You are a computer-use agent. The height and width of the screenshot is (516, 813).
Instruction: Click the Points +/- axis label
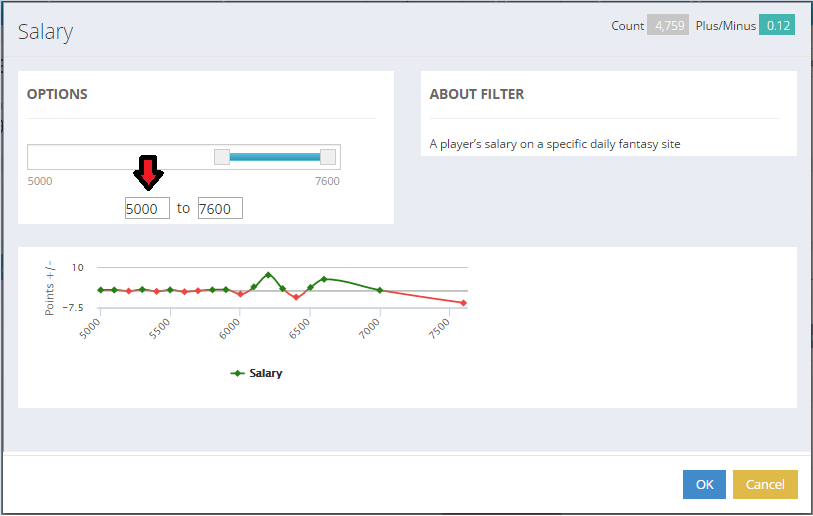pos(49,288)
